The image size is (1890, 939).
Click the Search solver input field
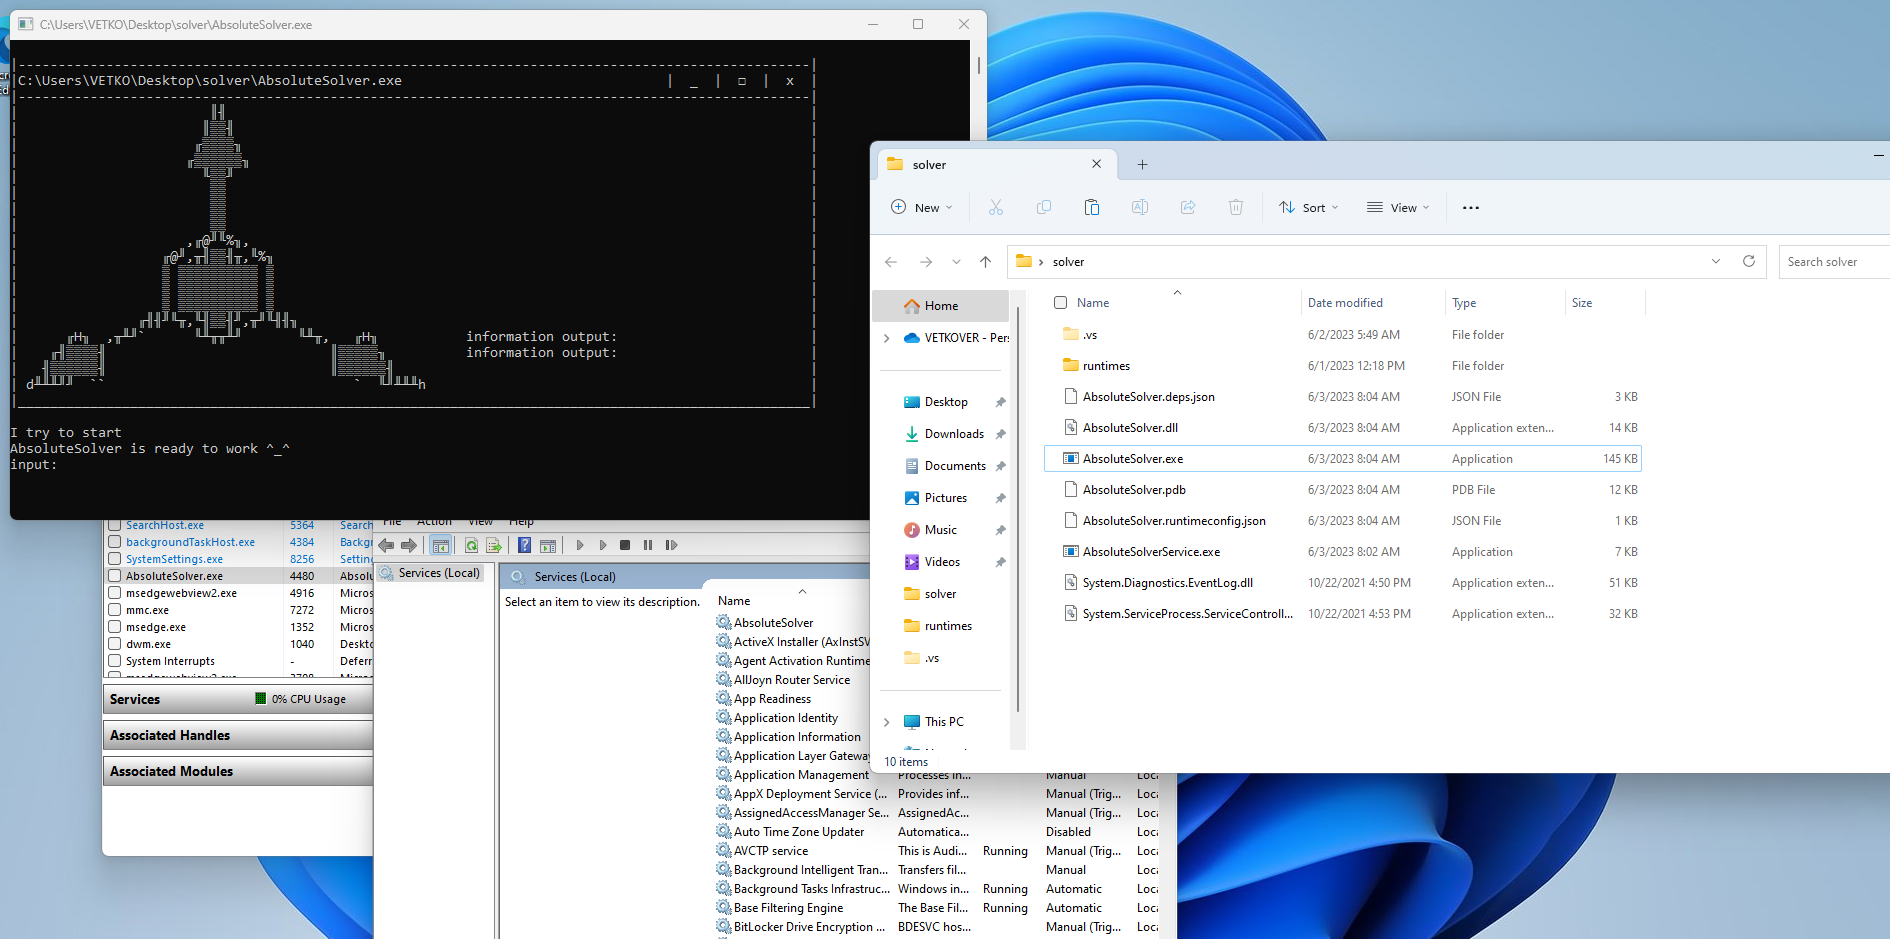coord(1834,262)
